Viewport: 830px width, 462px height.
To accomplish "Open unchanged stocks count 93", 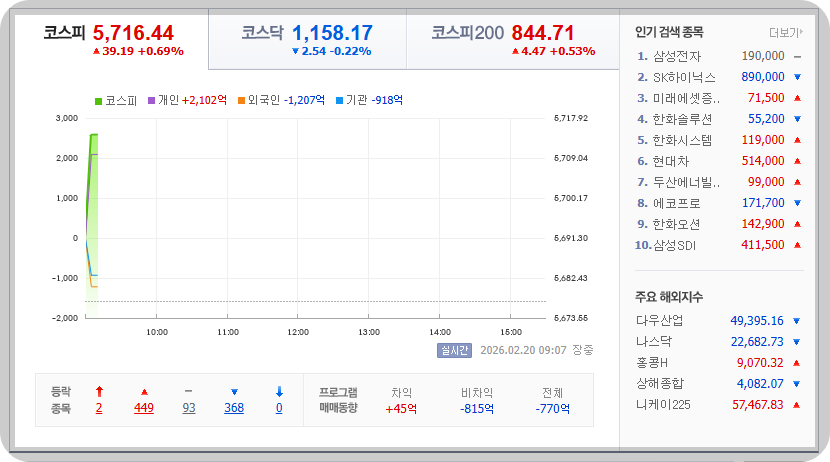I will (x=189, y=408).
